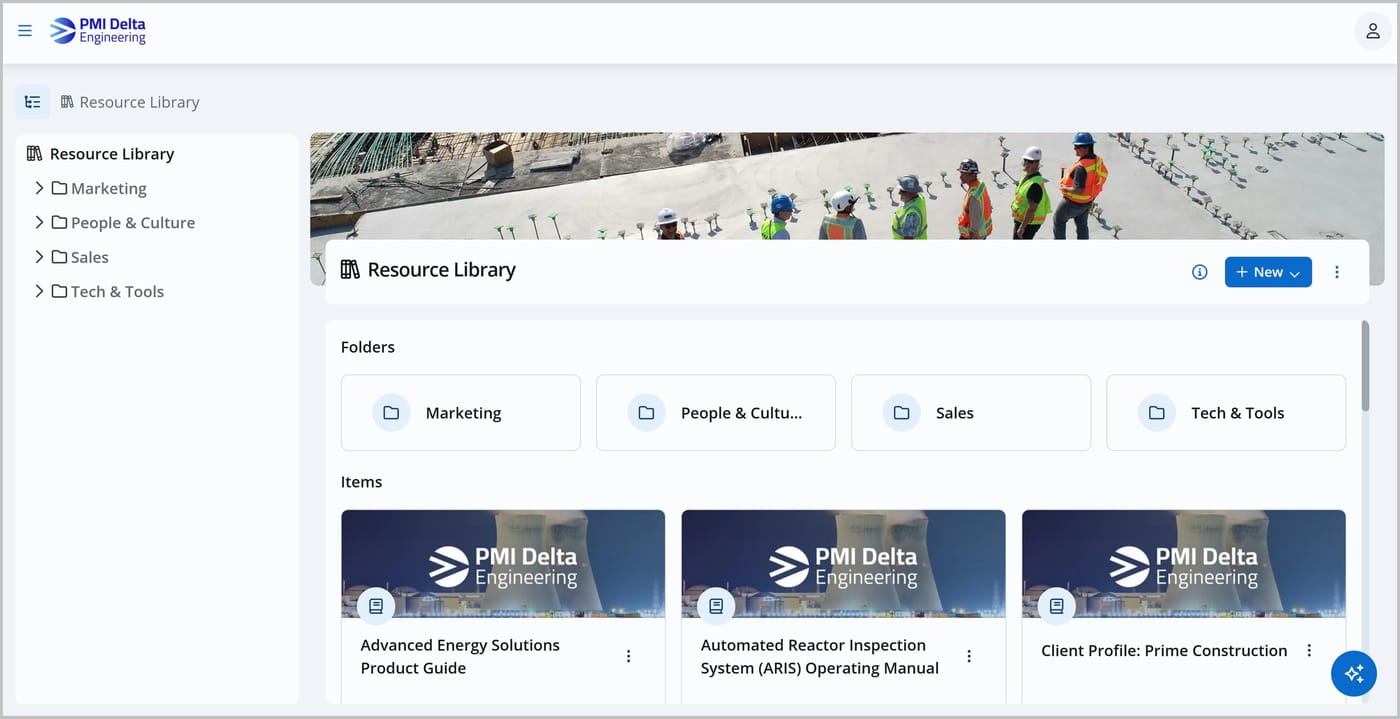
Task: Click document badge on Advanced Energy Solutions card
Action: tap(376, 606)
